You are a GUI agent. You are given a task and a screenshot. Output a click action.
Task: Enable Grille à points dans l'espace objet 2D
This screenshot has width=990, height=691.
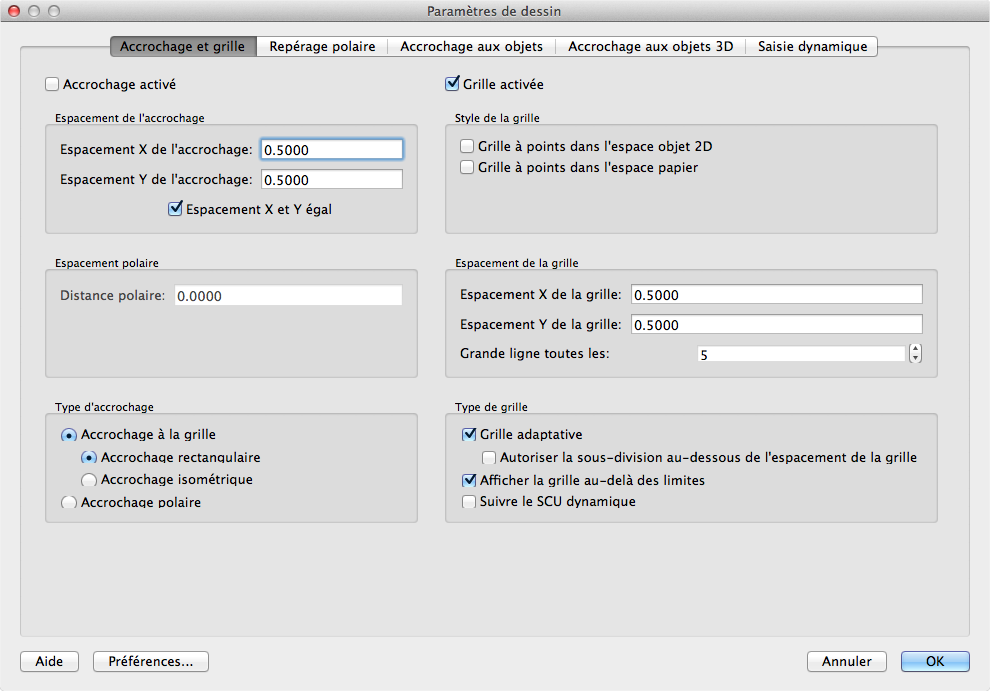click(x=467, y=146)
